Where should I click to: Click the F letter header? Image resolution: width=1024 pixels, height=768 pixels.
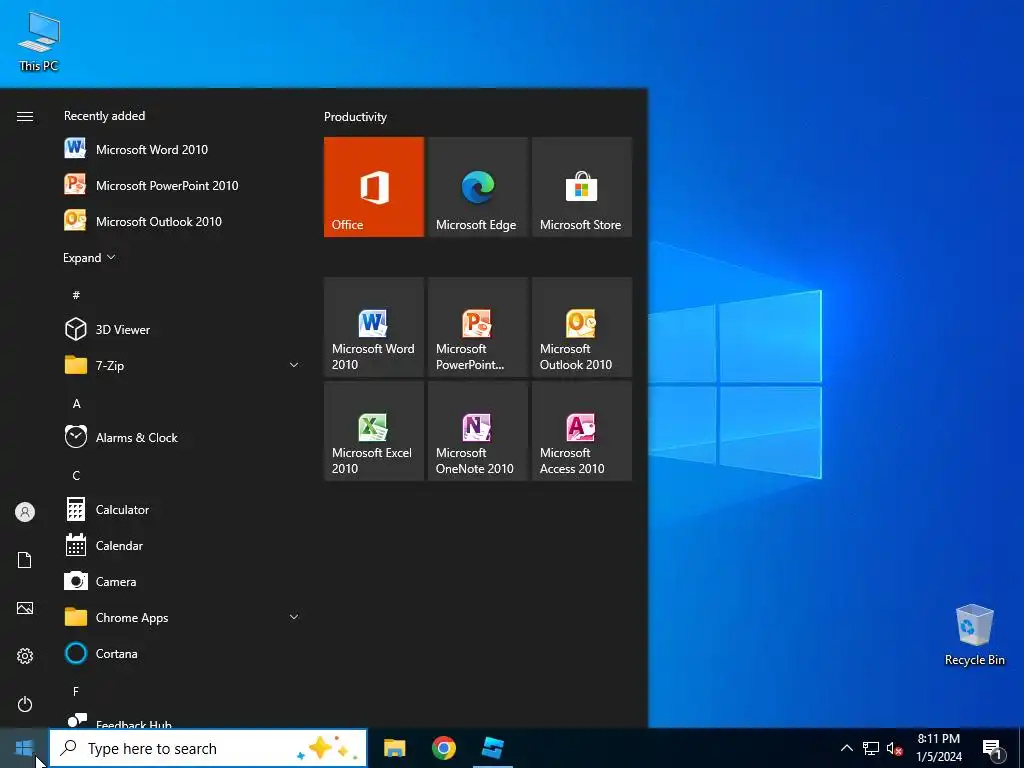(76, 691)
